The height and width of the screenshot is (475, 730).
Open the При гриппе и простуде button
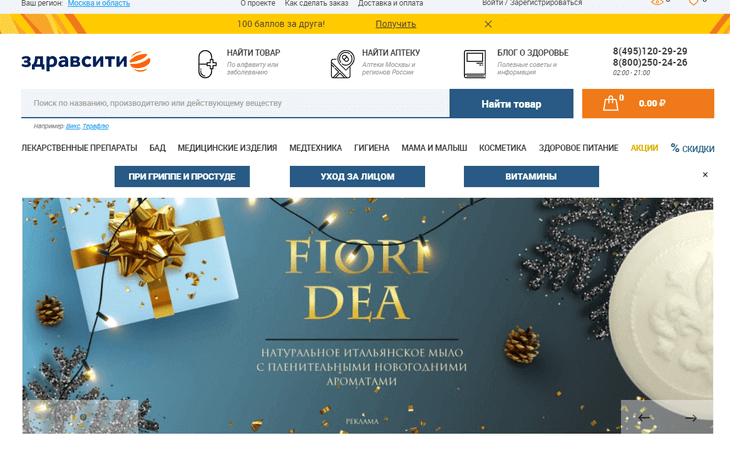(182, 176)
